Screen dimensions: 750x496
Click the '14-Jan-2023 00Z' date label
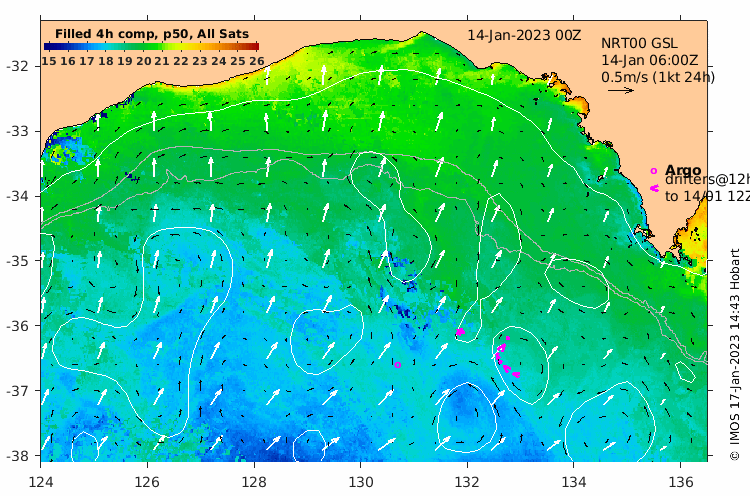[524, 35]
